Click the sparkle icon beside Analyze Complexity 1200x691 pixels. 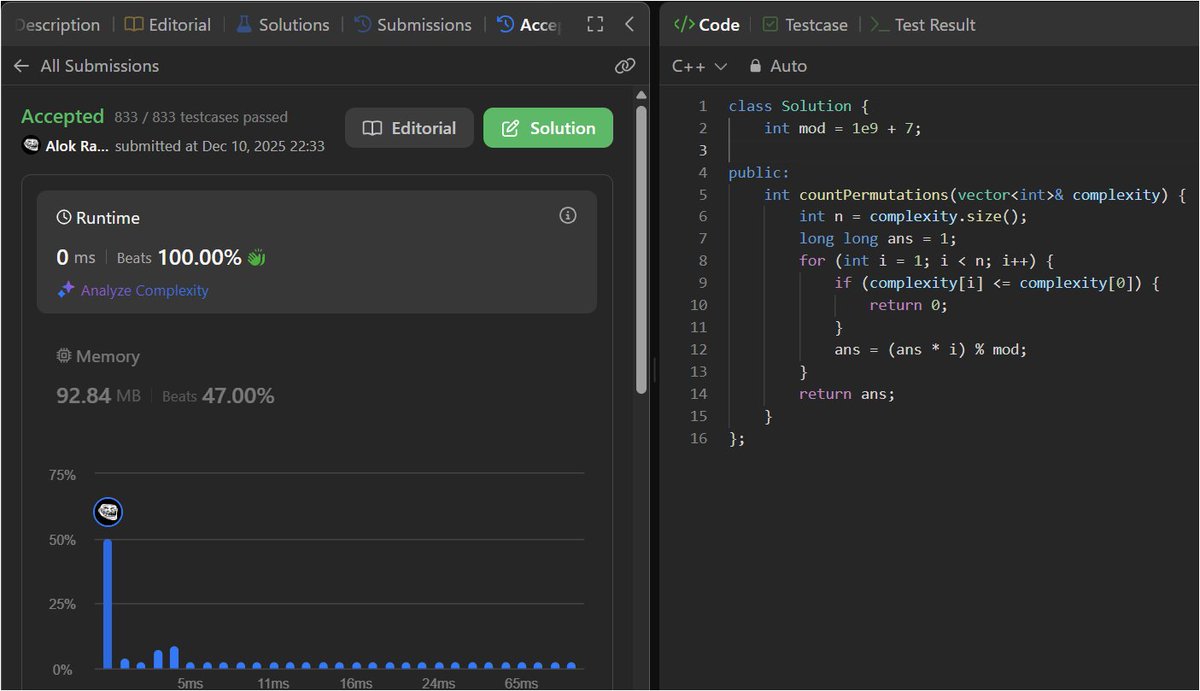coord(66,290)
